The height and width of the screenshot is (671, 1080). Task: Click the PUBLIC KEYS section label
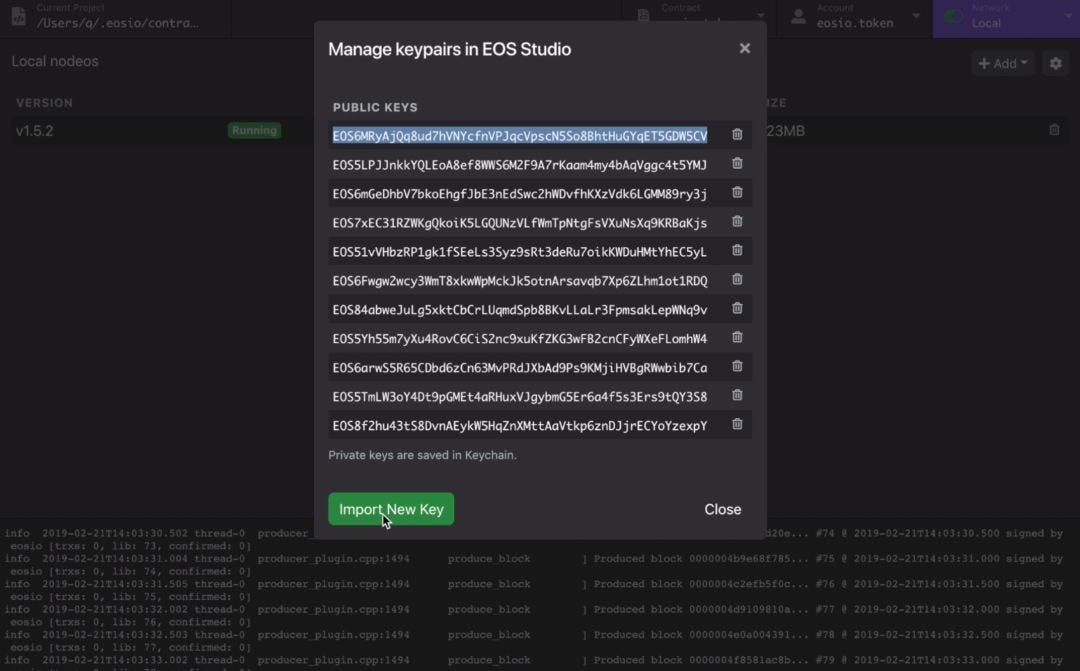coord(375,107)
